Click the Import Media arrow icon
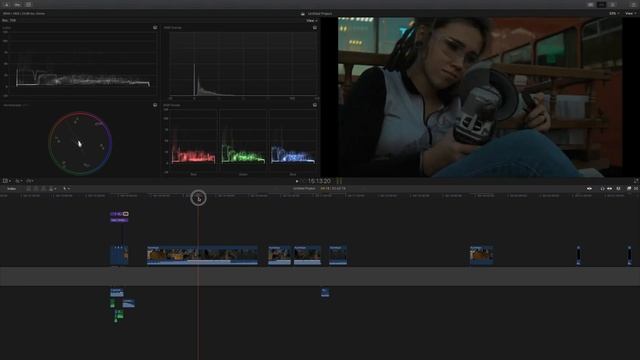This screenshot has width=640, height=360. point(7,4)
